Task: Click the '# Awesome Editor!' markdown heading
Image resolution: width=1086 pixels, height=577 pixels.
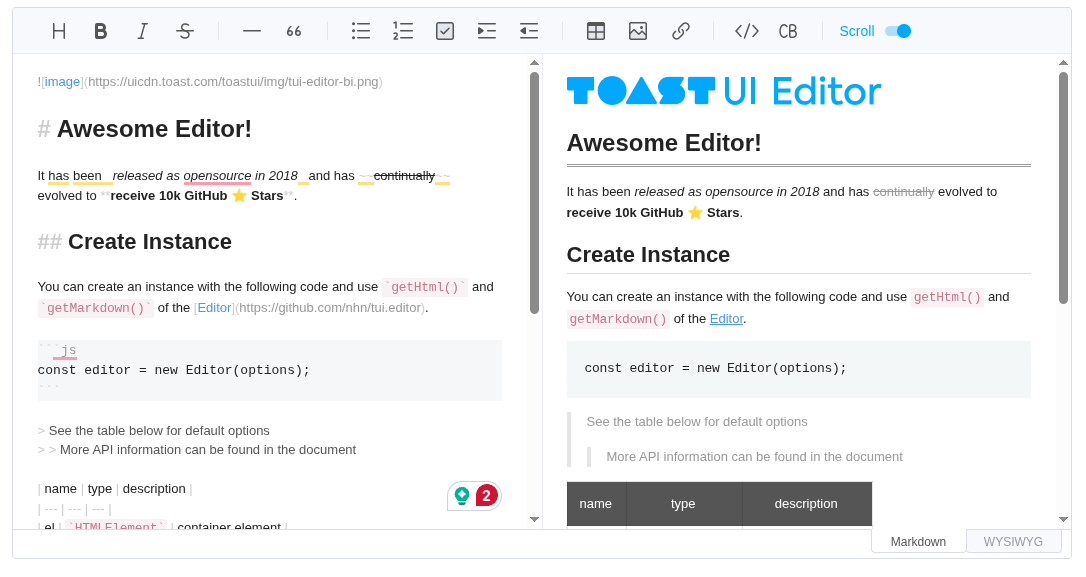Action: [145, 129]
